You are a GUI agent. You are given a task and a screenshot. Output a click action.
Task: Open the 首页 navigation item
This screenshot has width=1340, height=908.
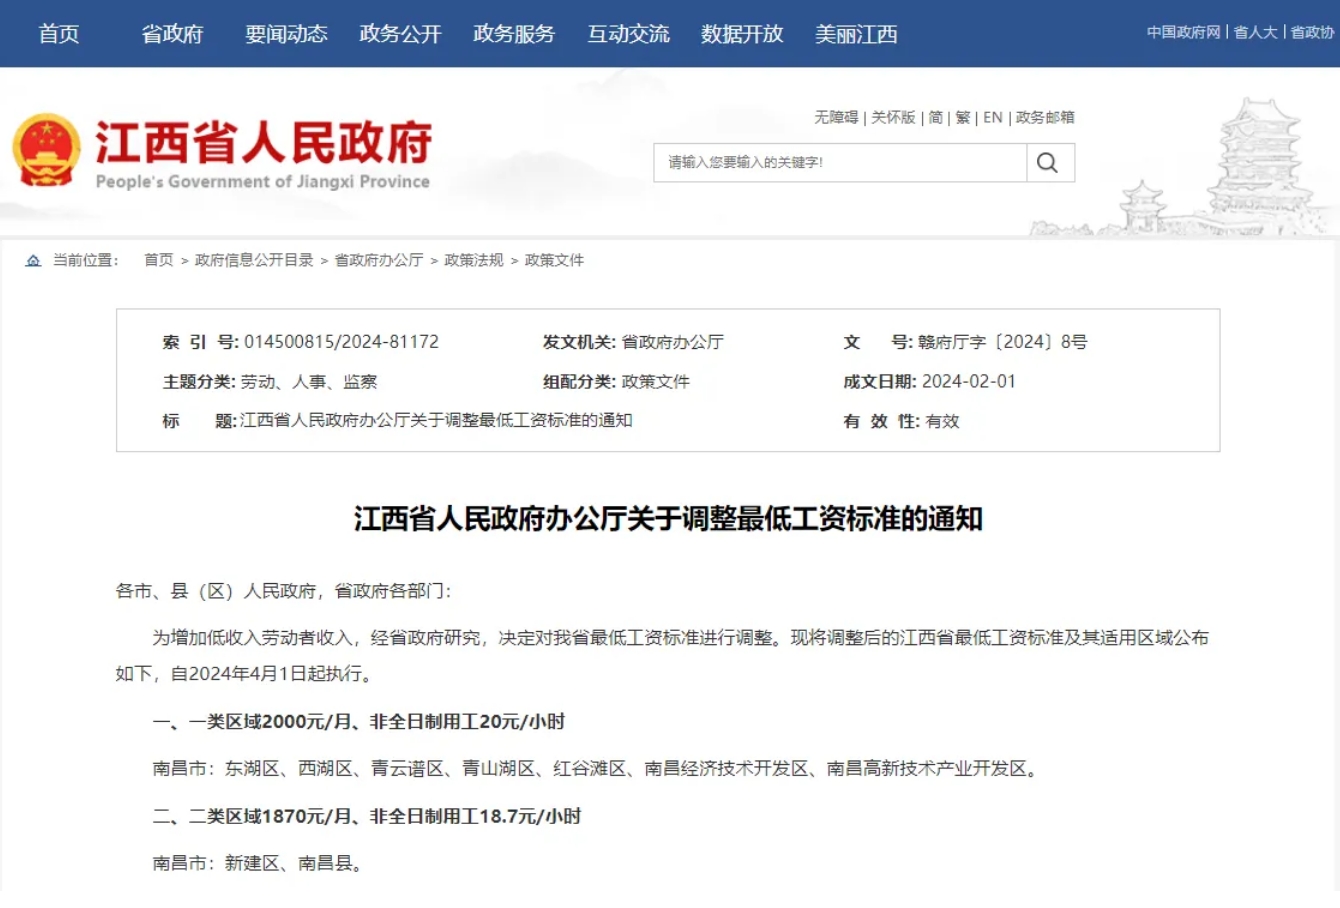[x=59, y=34]
